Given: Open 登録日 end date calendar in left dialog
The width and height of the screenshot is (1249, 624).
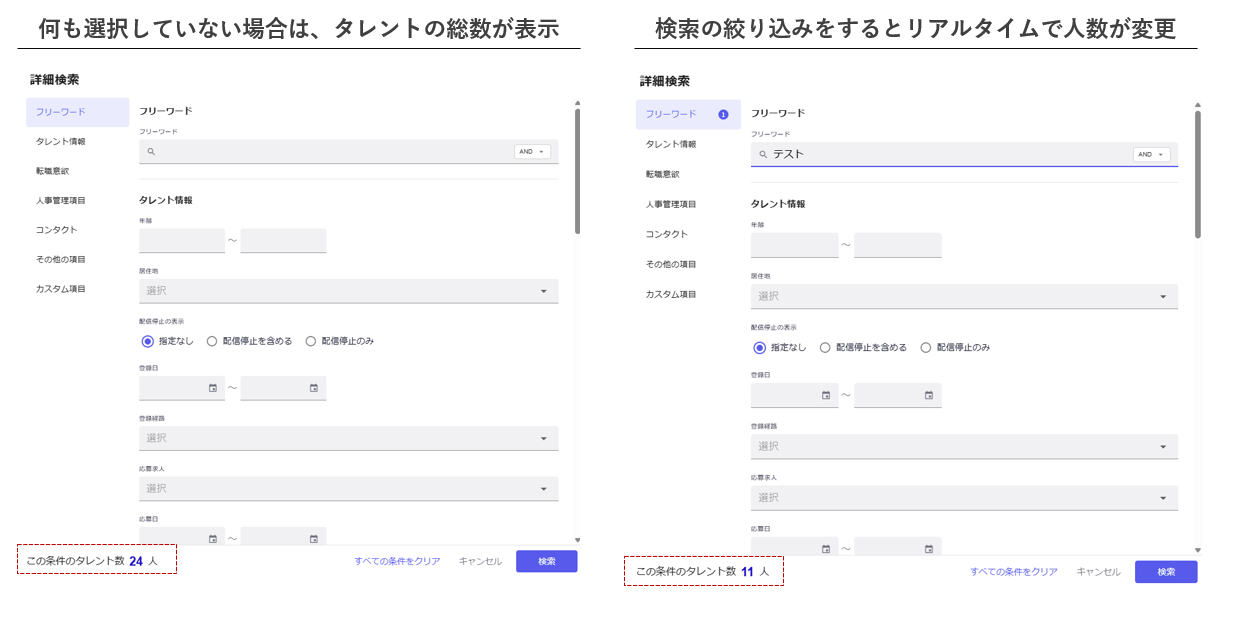Looking at the screenshot, I should tap(313, 388).
